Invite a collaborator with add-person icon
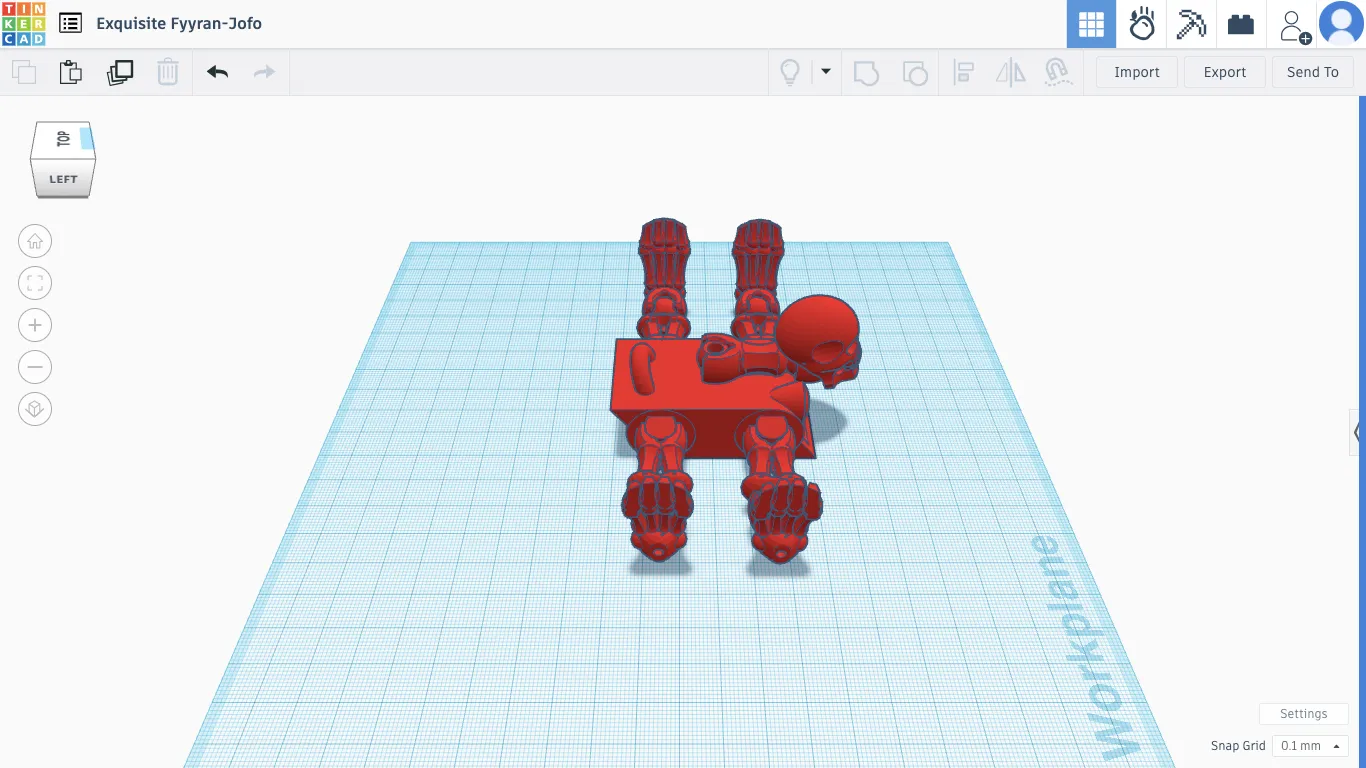Screen dimensions: 1366x768 (1293, 26)
